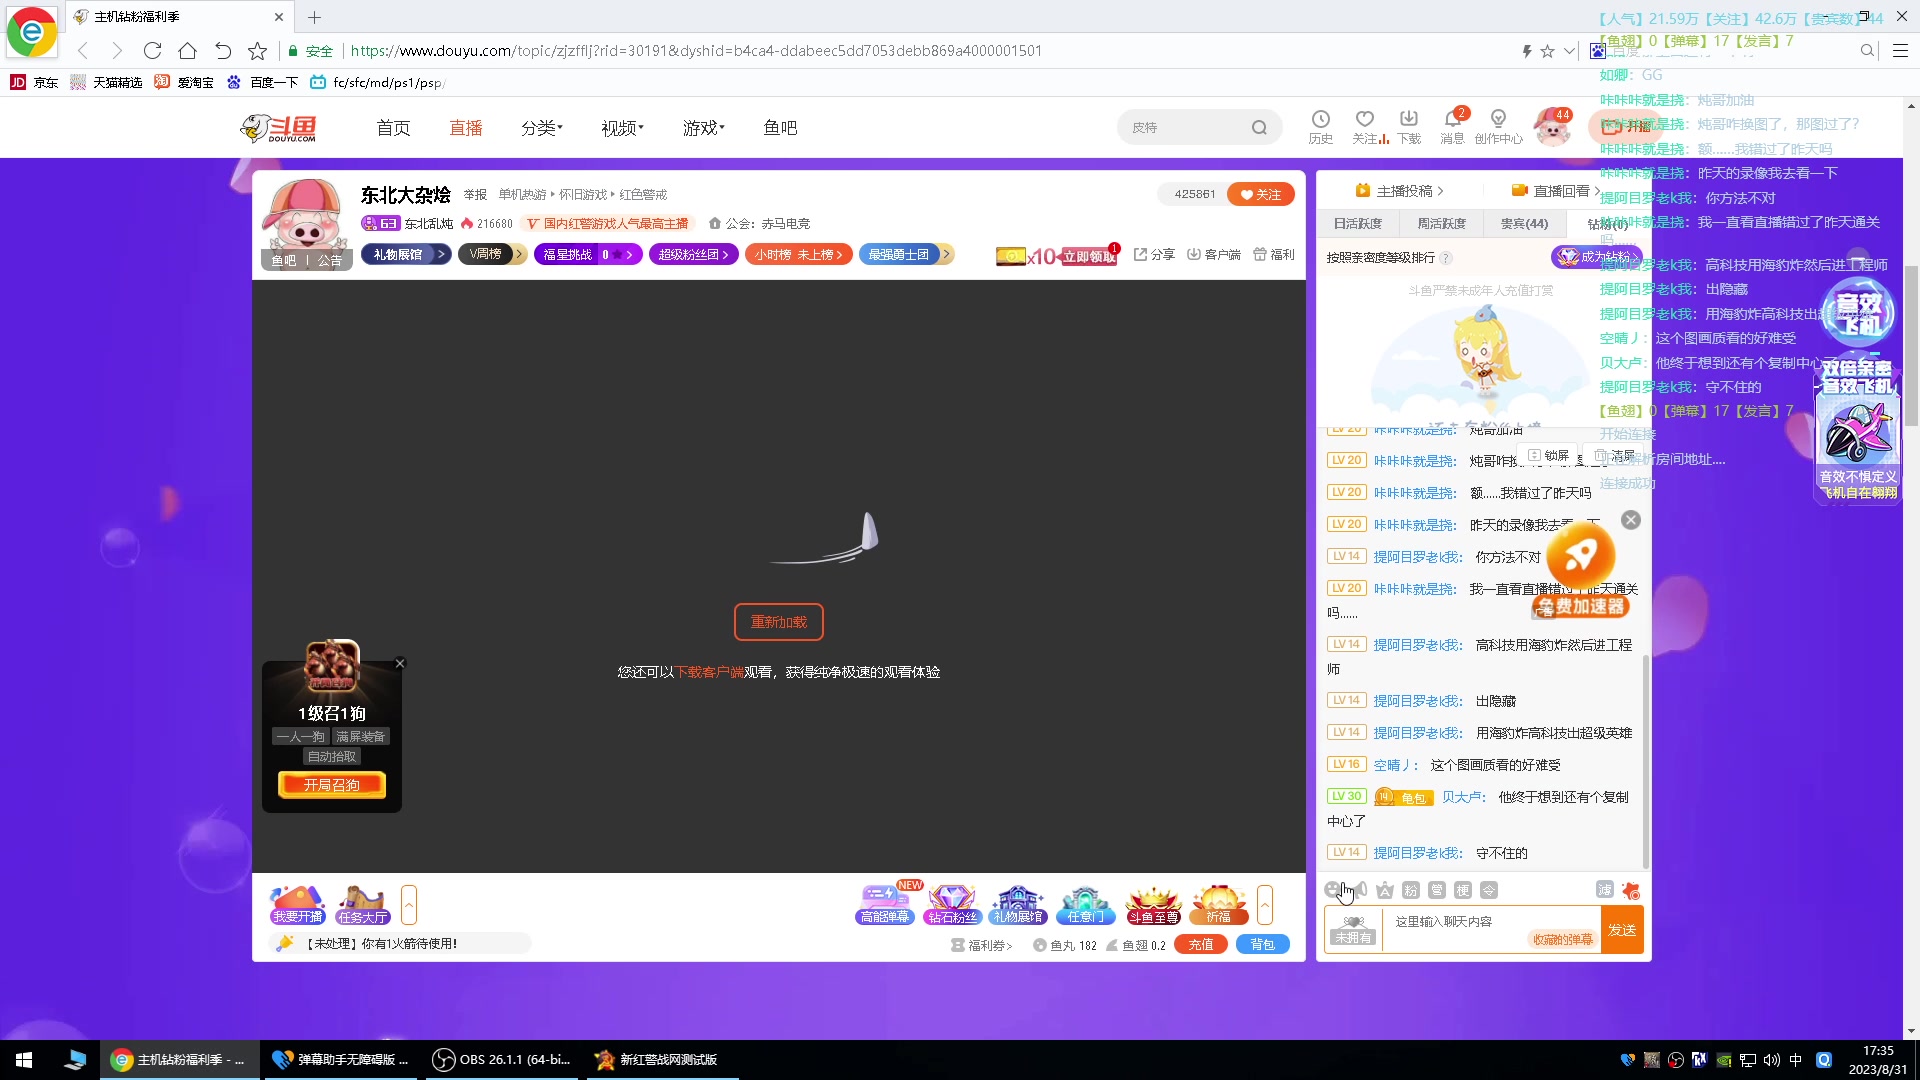The height and width of the screenshot is (1080, 1920).
Task: Click the 关注 follow button
Action: coord(1260,194)
